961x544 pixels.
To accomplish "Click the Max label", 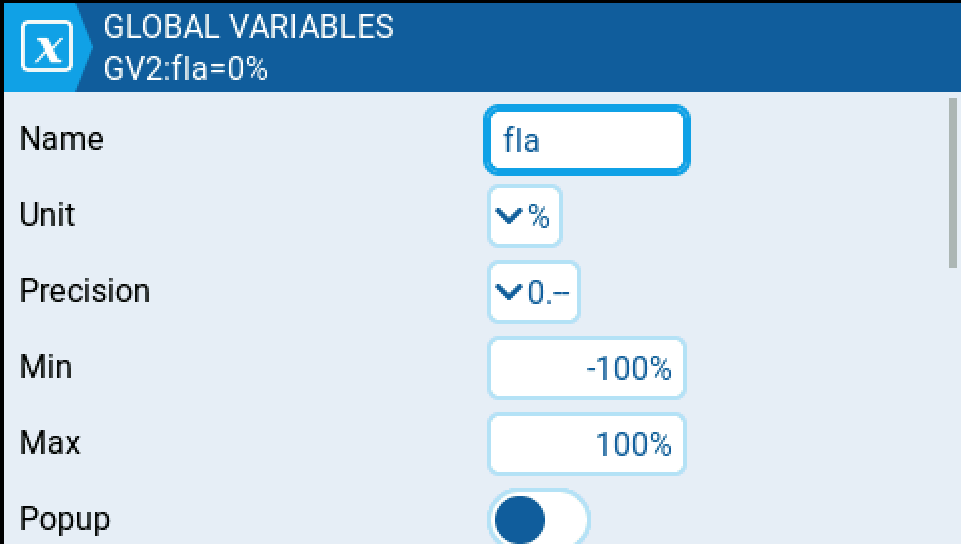I will 50,442.
